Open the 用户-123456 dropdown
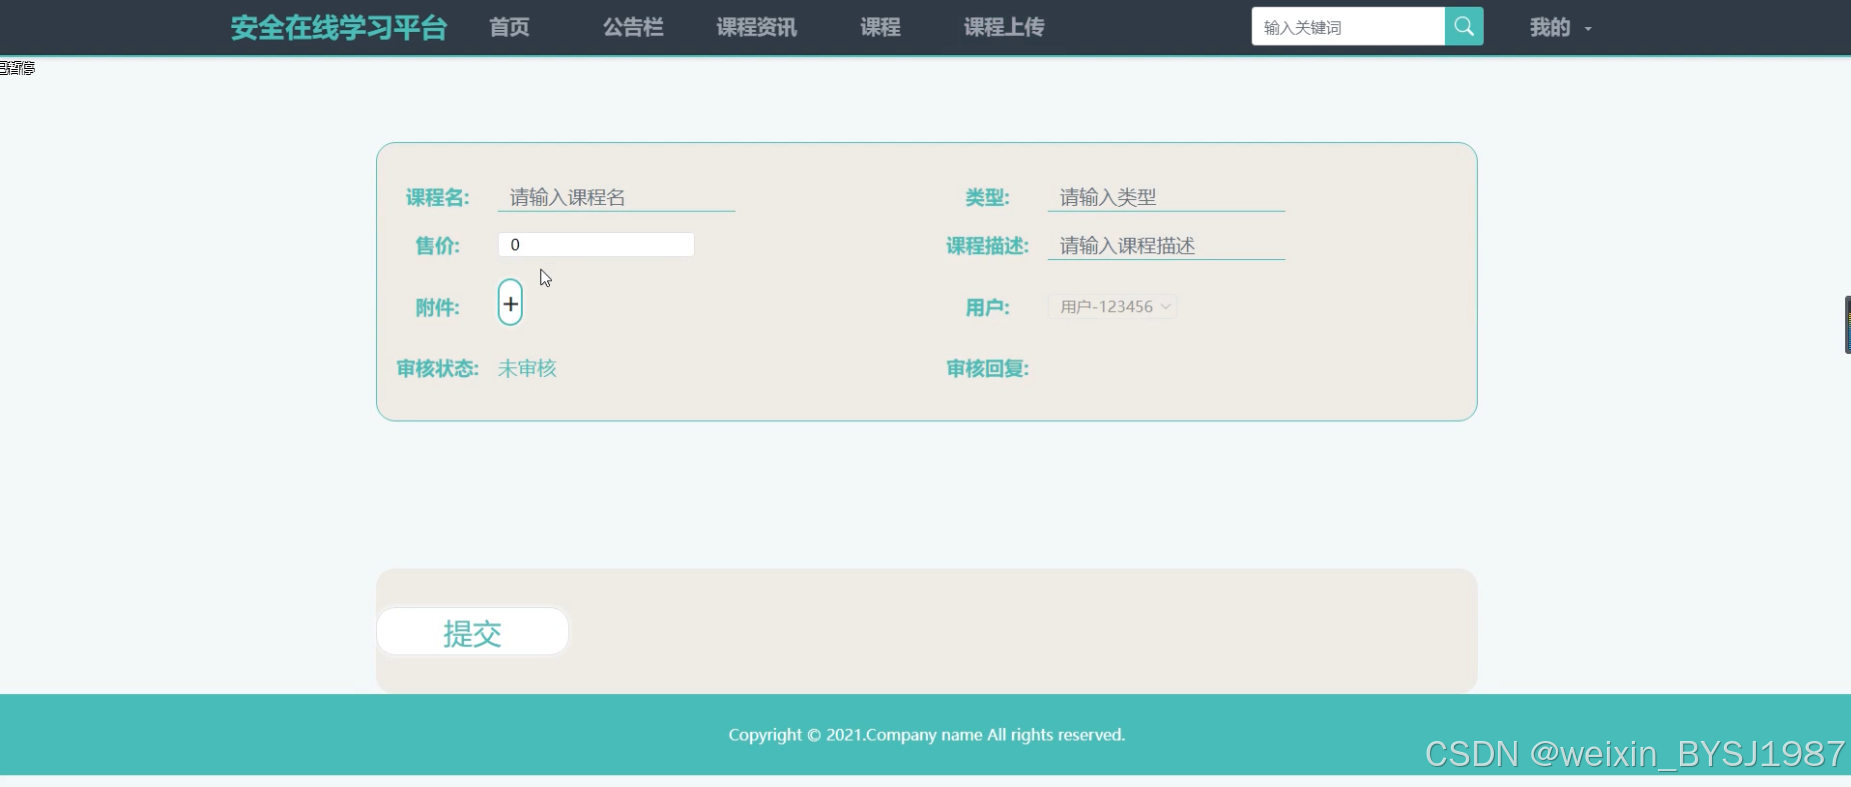 [1112, 307]
